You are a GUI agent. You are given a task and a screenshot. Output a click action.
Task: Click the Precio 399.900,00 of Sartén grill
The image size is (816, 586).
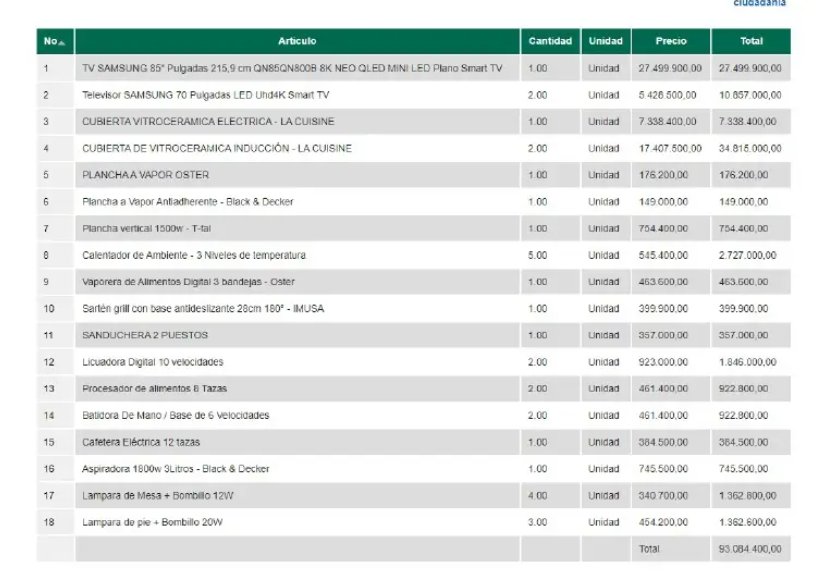pyautogui.click(x=663, y=309)
